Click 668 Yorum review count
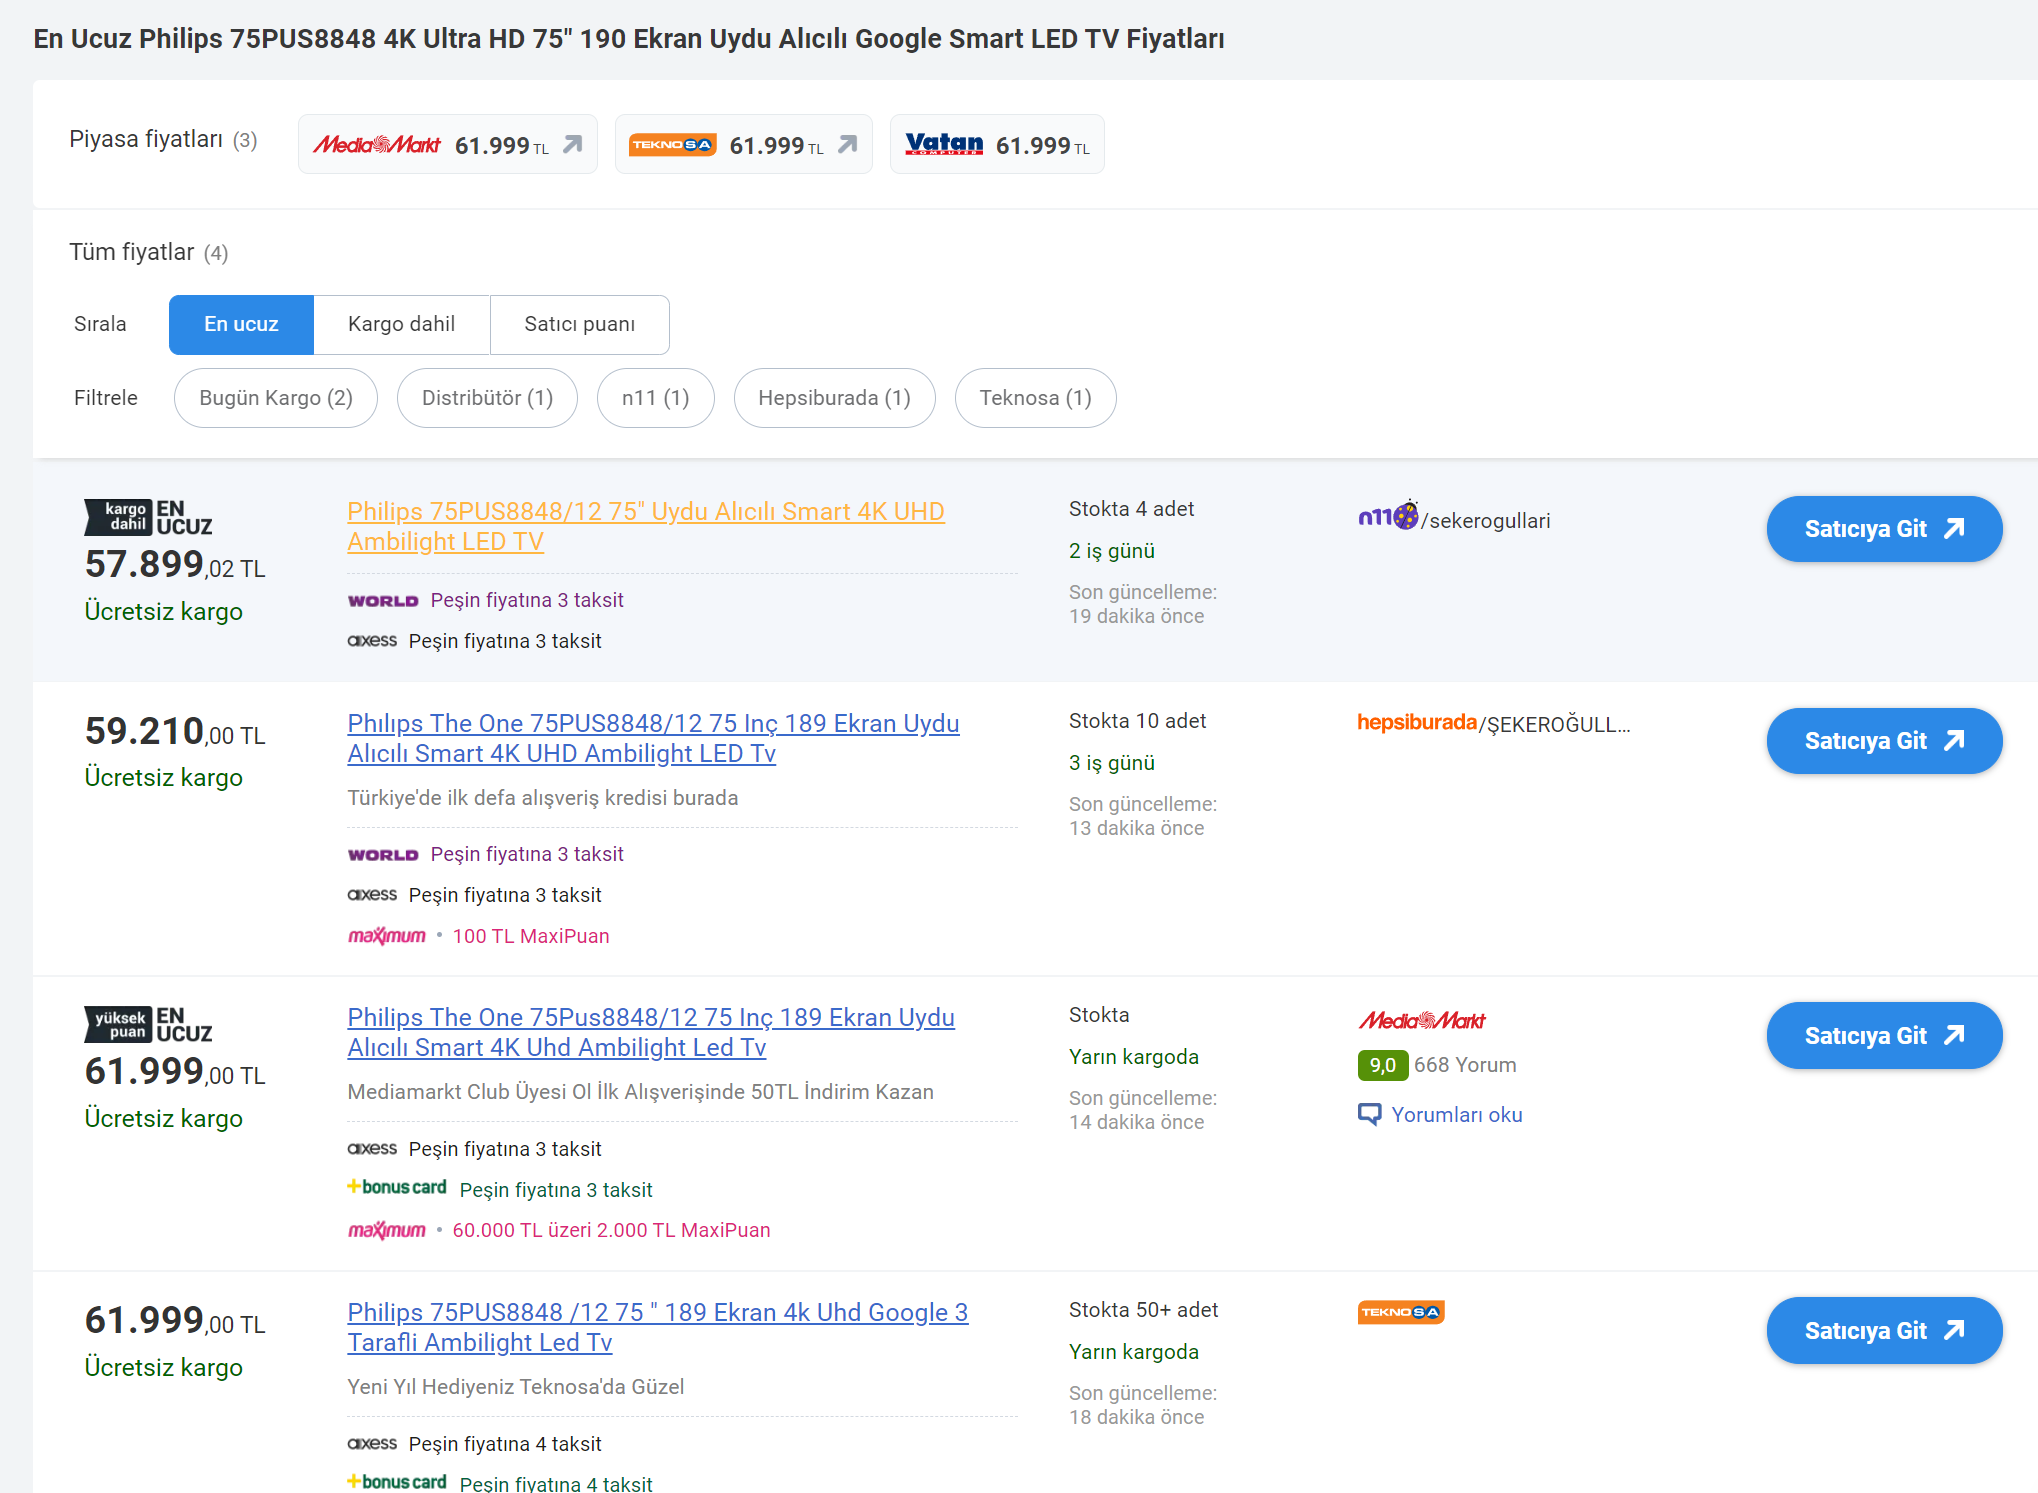The width and height of the screenshot is (2038, 1493). 1465,1065
